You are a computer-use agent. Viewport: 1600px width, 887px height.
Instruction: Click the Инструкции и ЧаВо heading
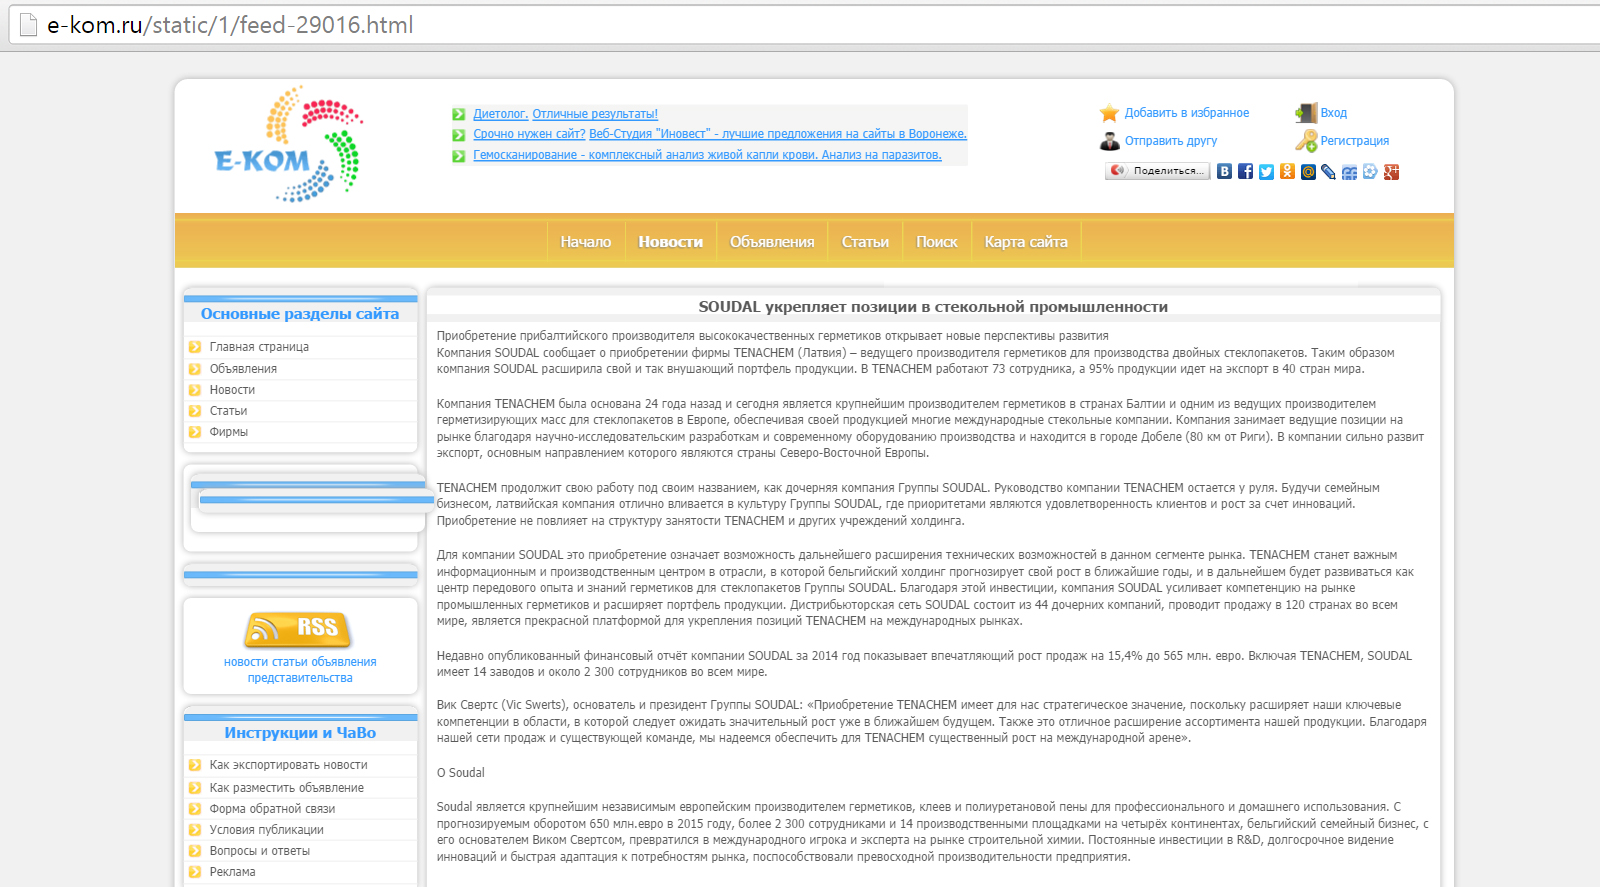(x=300, y=733)
